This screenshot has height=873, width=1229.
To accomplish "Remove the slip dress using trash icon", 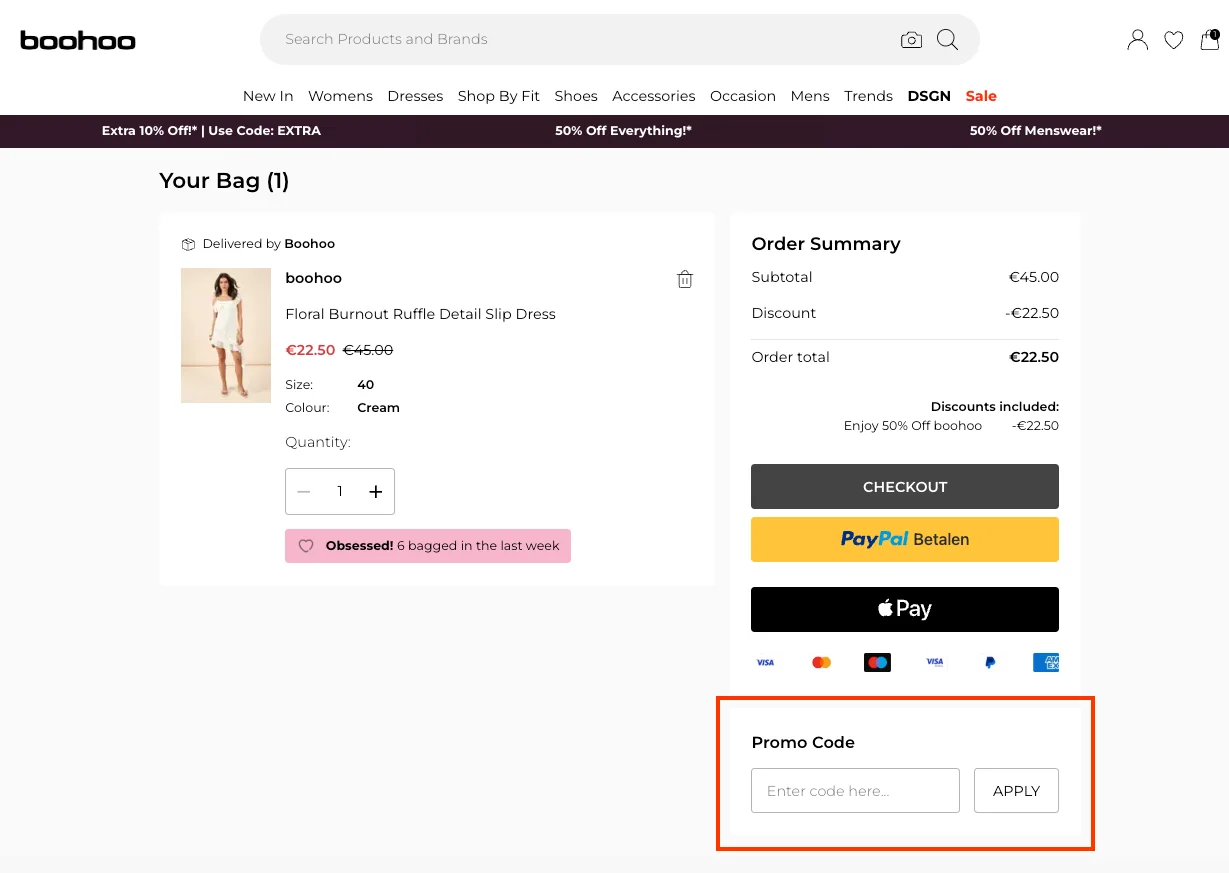I will pyautogui.click(x=685, y=279).
